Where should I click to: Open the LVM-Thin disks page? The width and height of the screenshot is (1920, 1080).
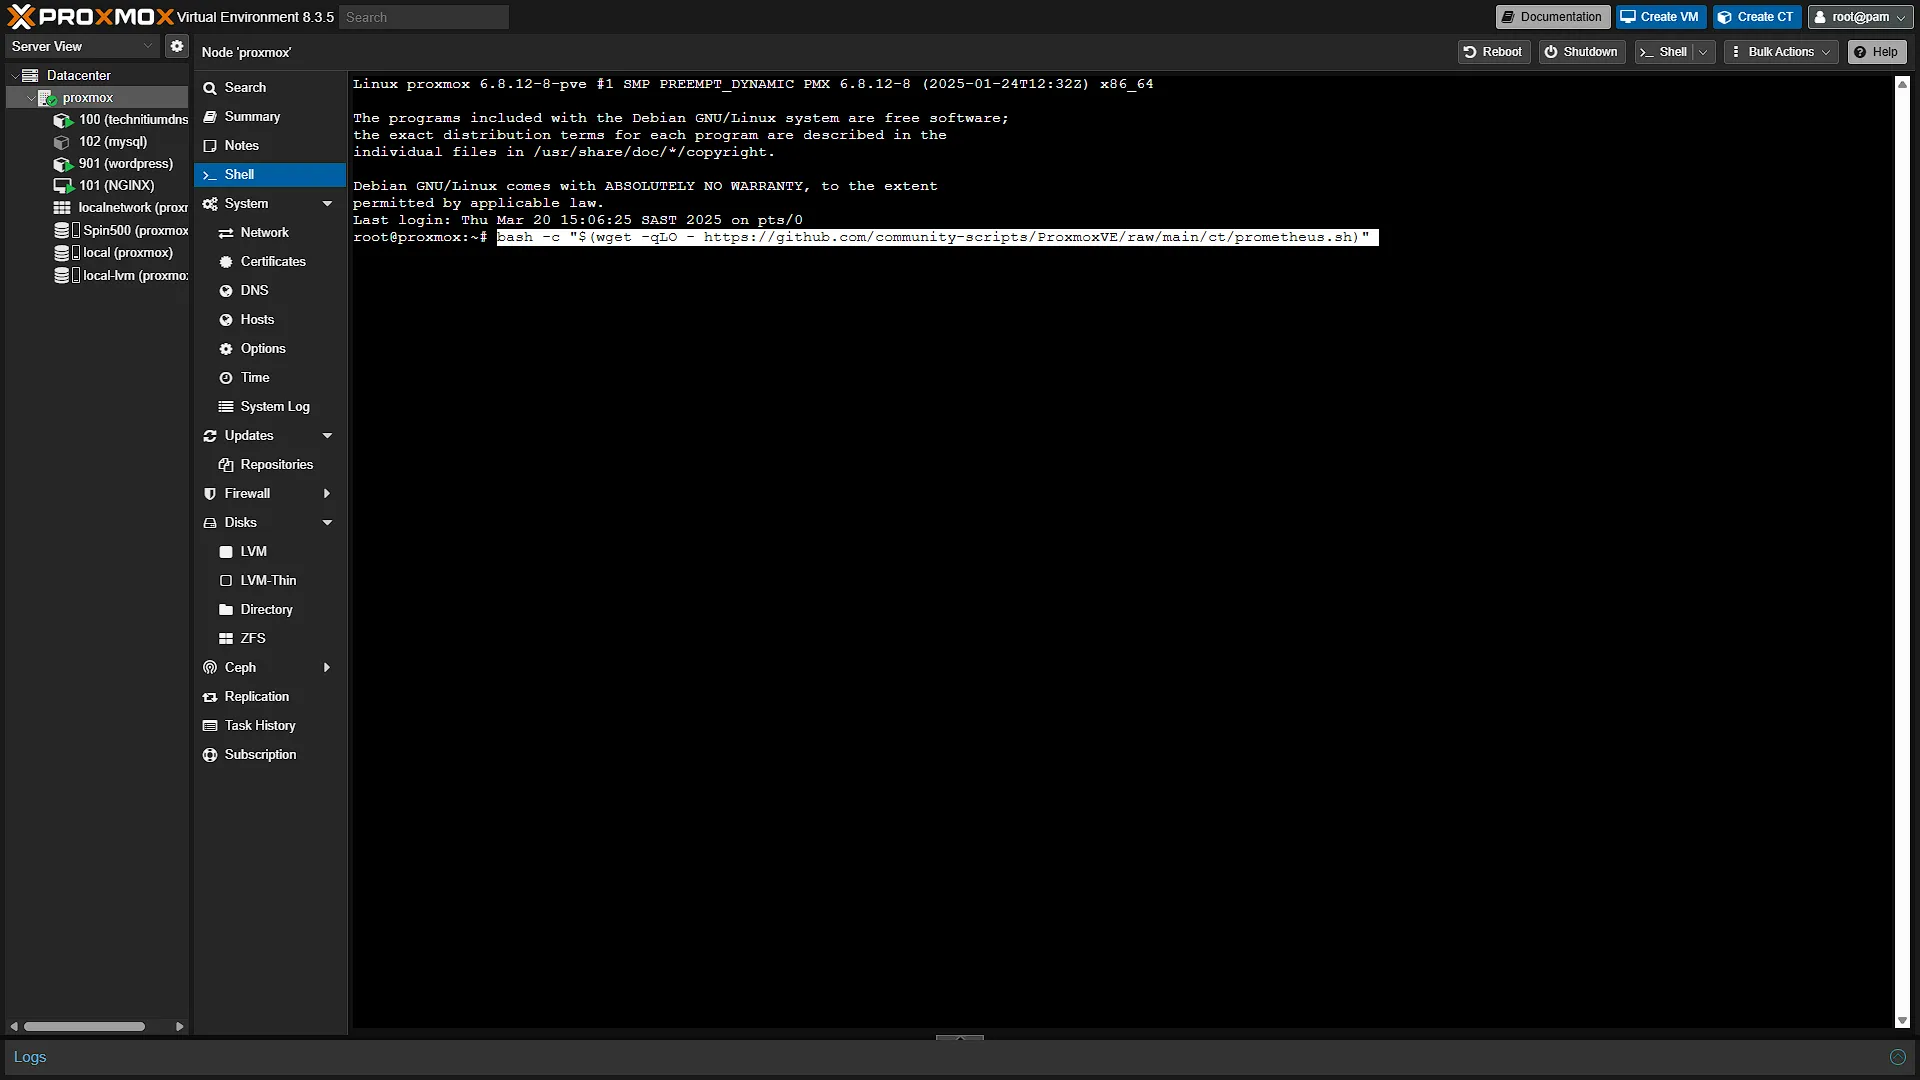[x=270, y=581]
